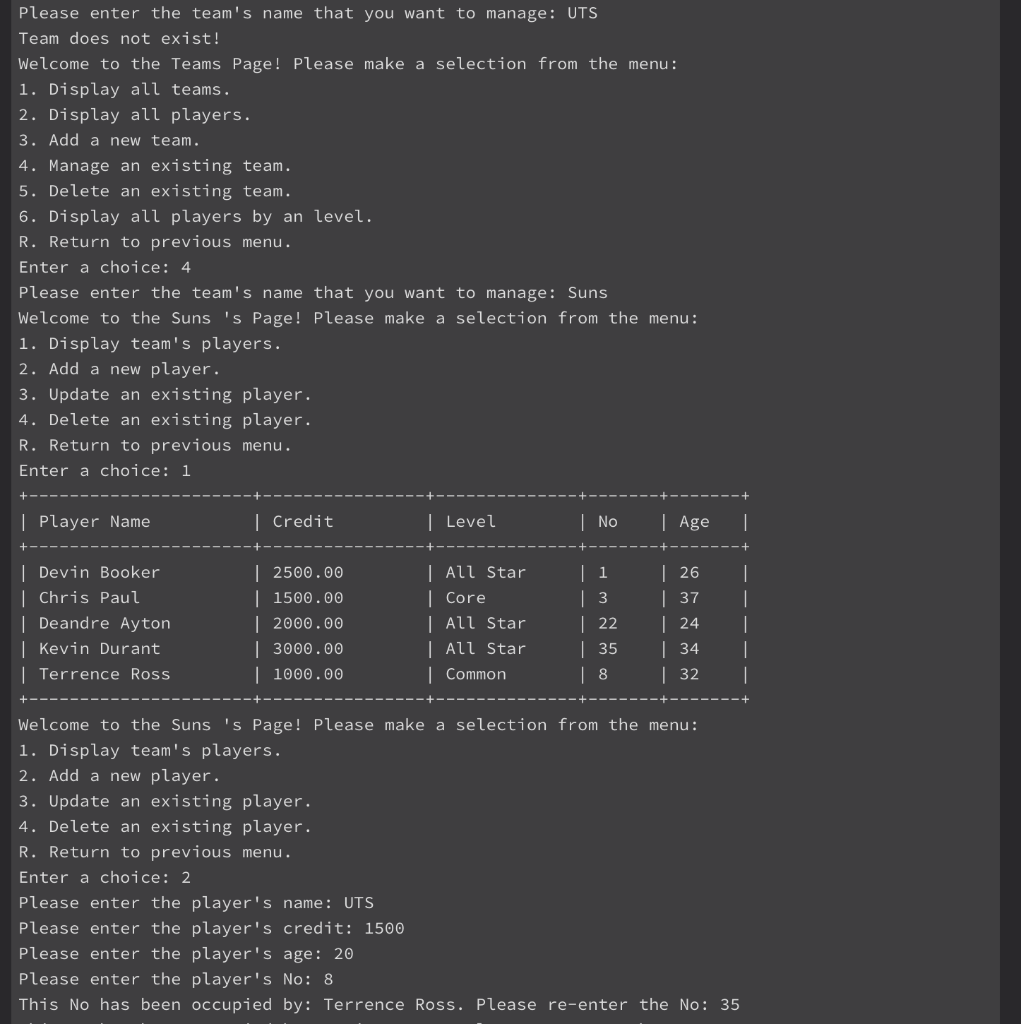Screen dimensions: 1021x1024
Task: Click Kevin Durant's credit value 3000.00
Action: [308, 649]
